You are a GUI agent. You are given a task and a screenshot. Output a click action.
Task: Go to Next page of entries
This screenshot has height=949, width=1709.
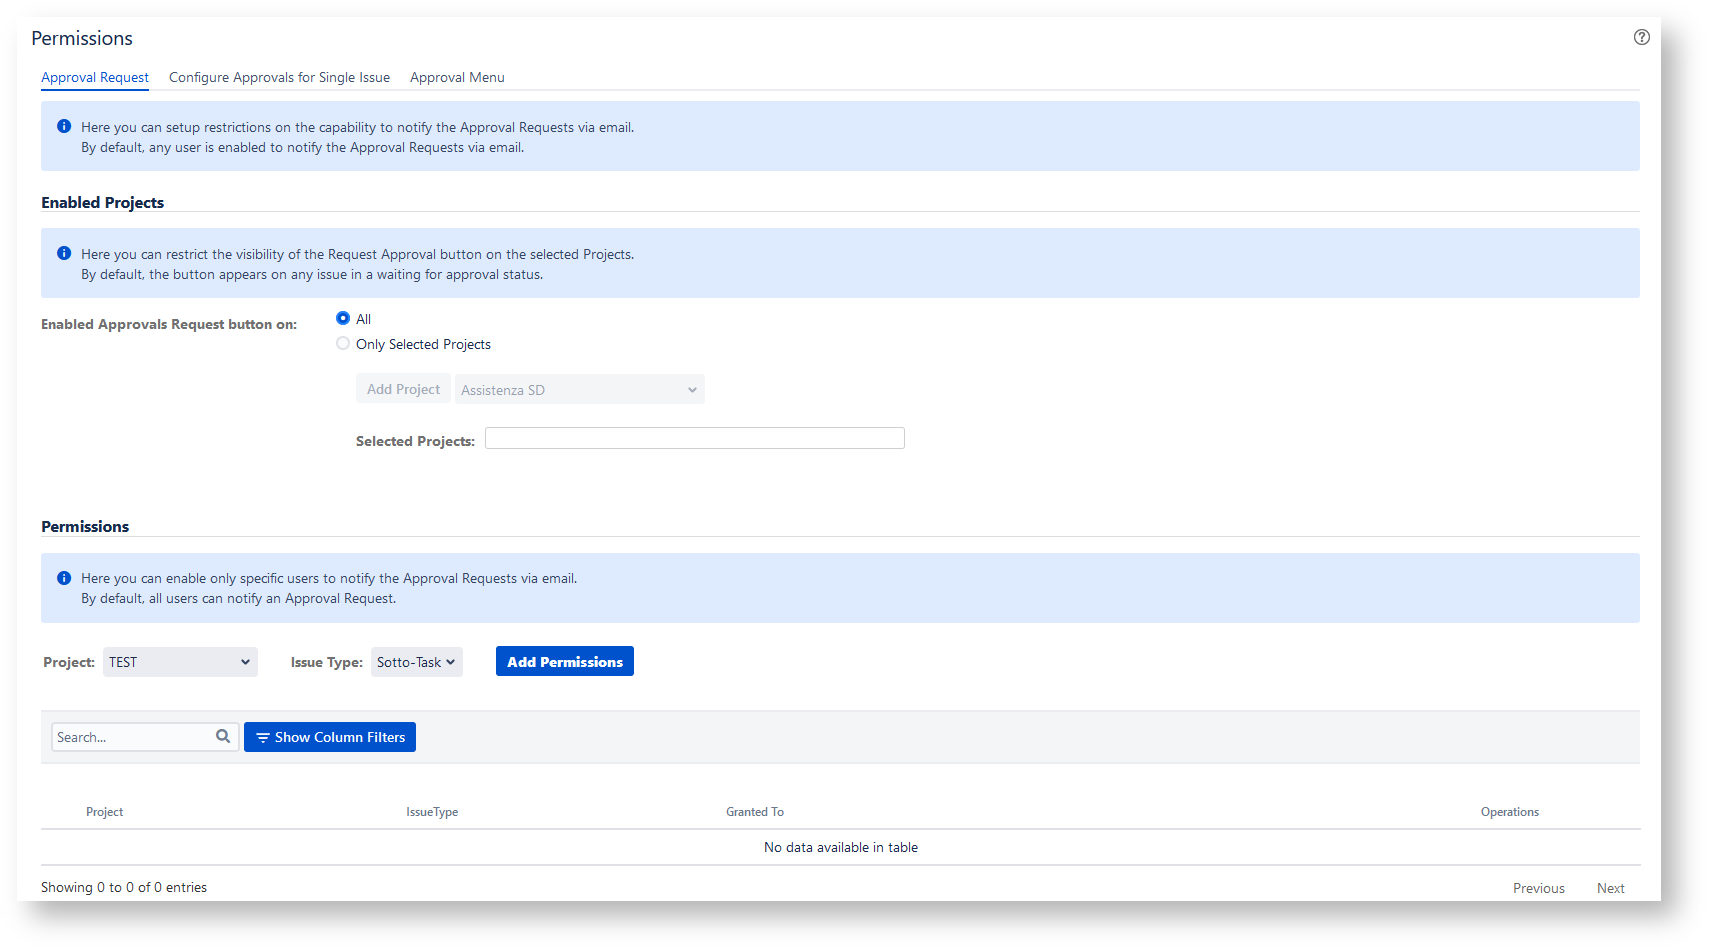[x=1610, y=888]
